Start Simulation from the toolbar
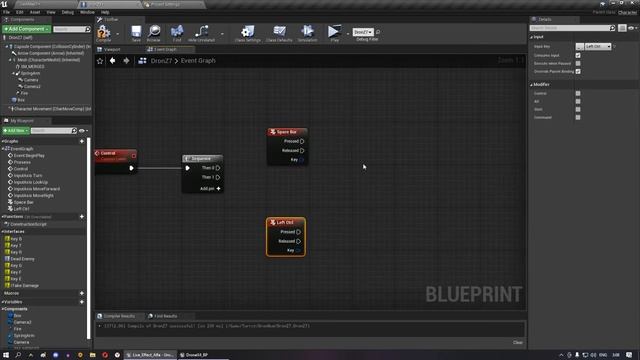This screenshot has width=640, height=360. [x=307, y=32]
